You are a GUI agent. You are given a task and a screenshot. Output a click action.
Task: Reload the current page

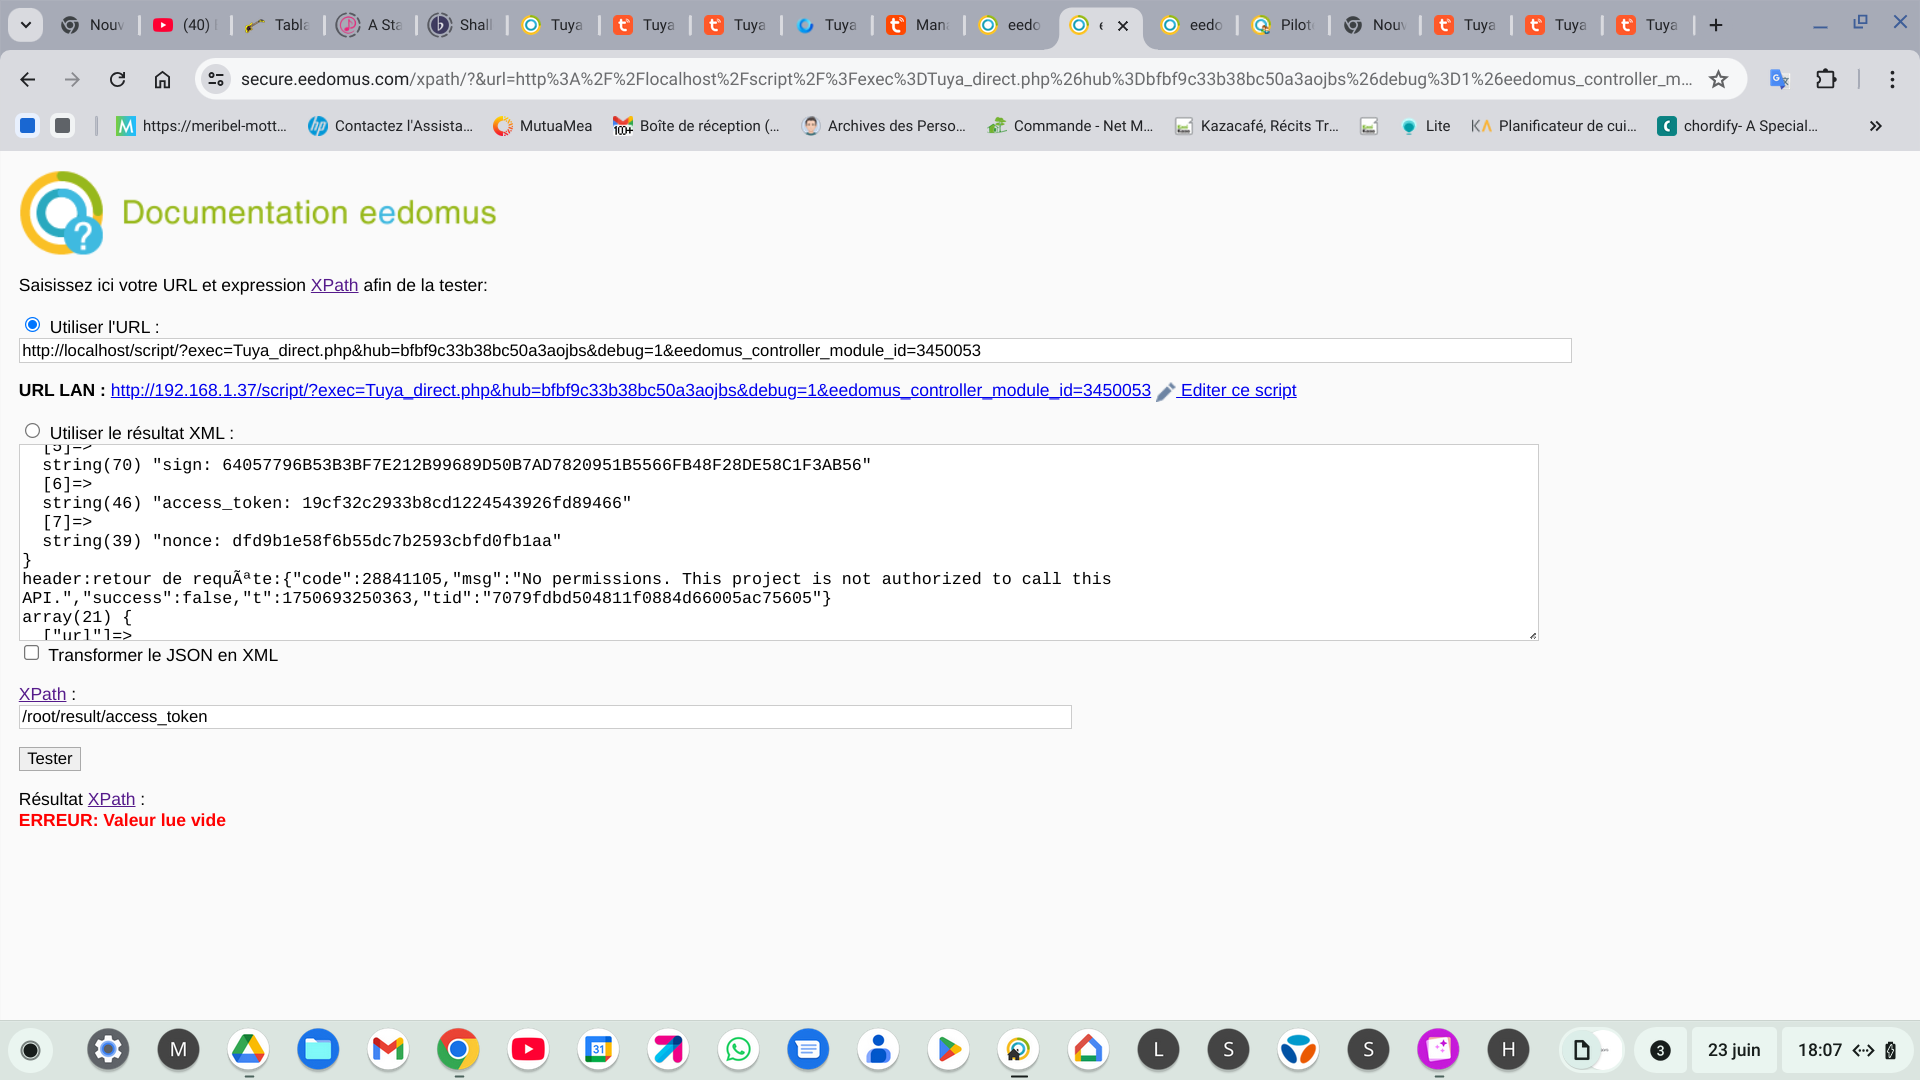click(117, 79)
